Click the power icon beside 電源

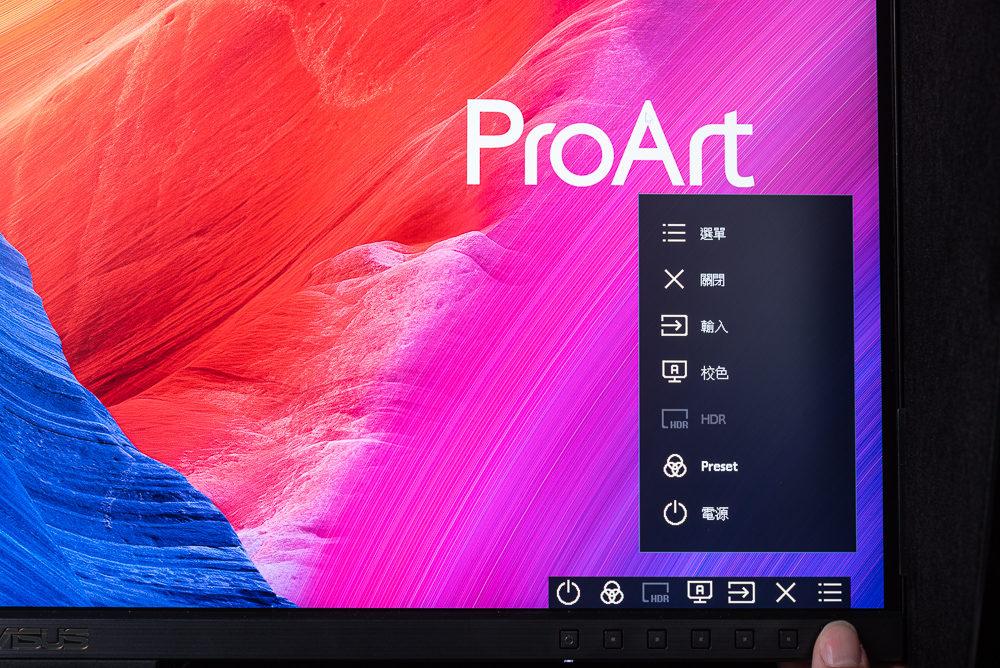coord(675,513)
